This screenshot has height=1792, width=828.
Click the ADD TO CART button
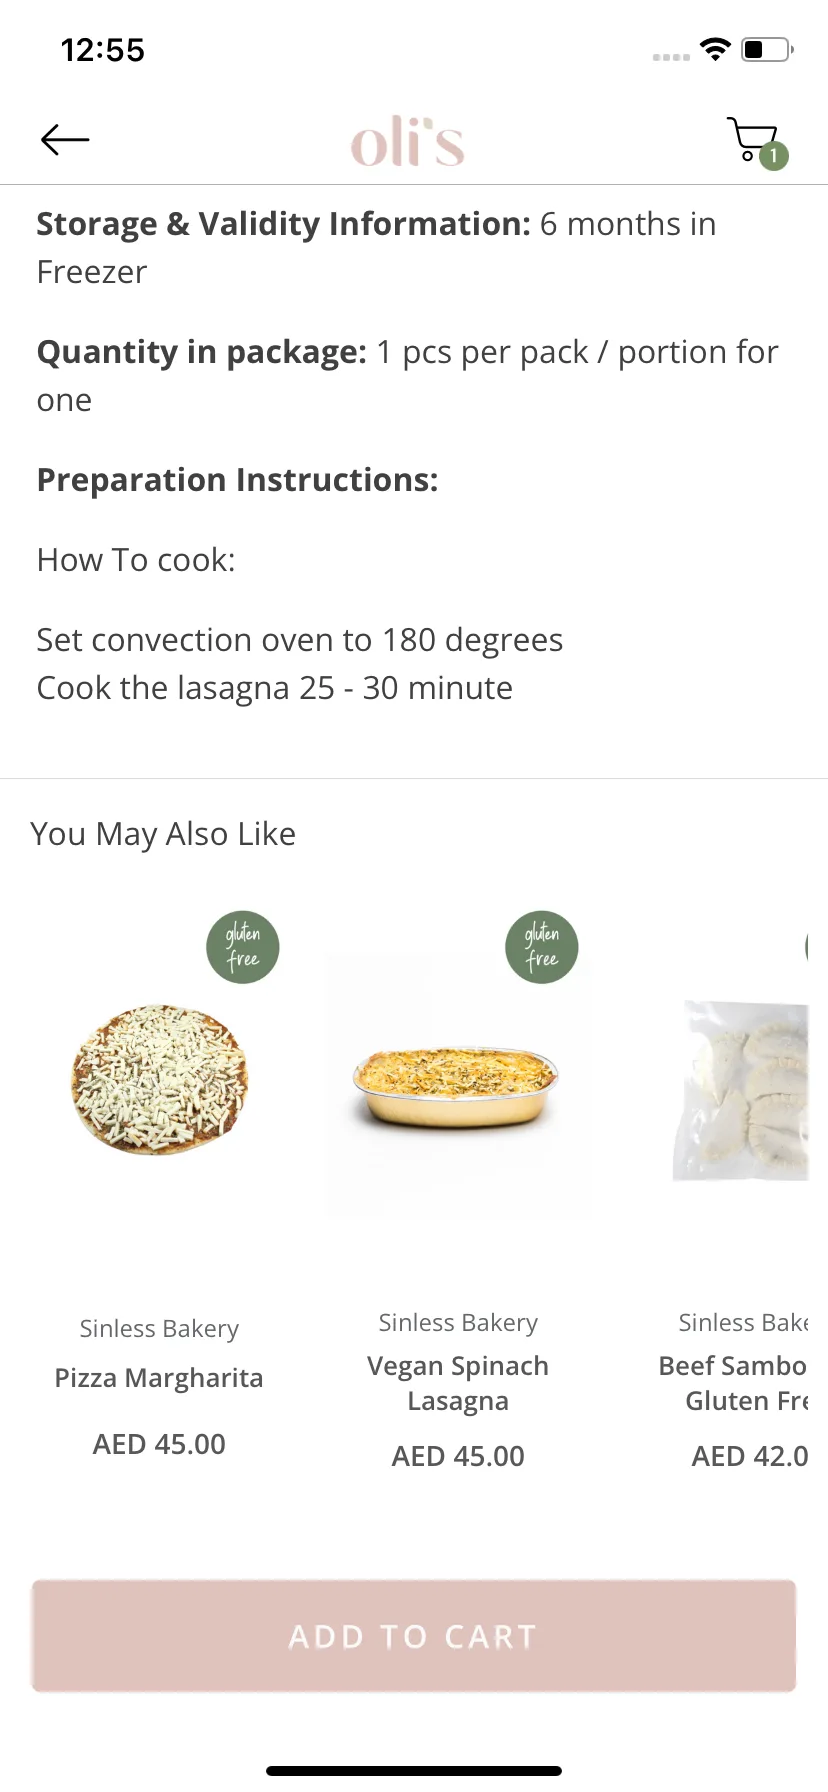click(x=414, y=1636)
